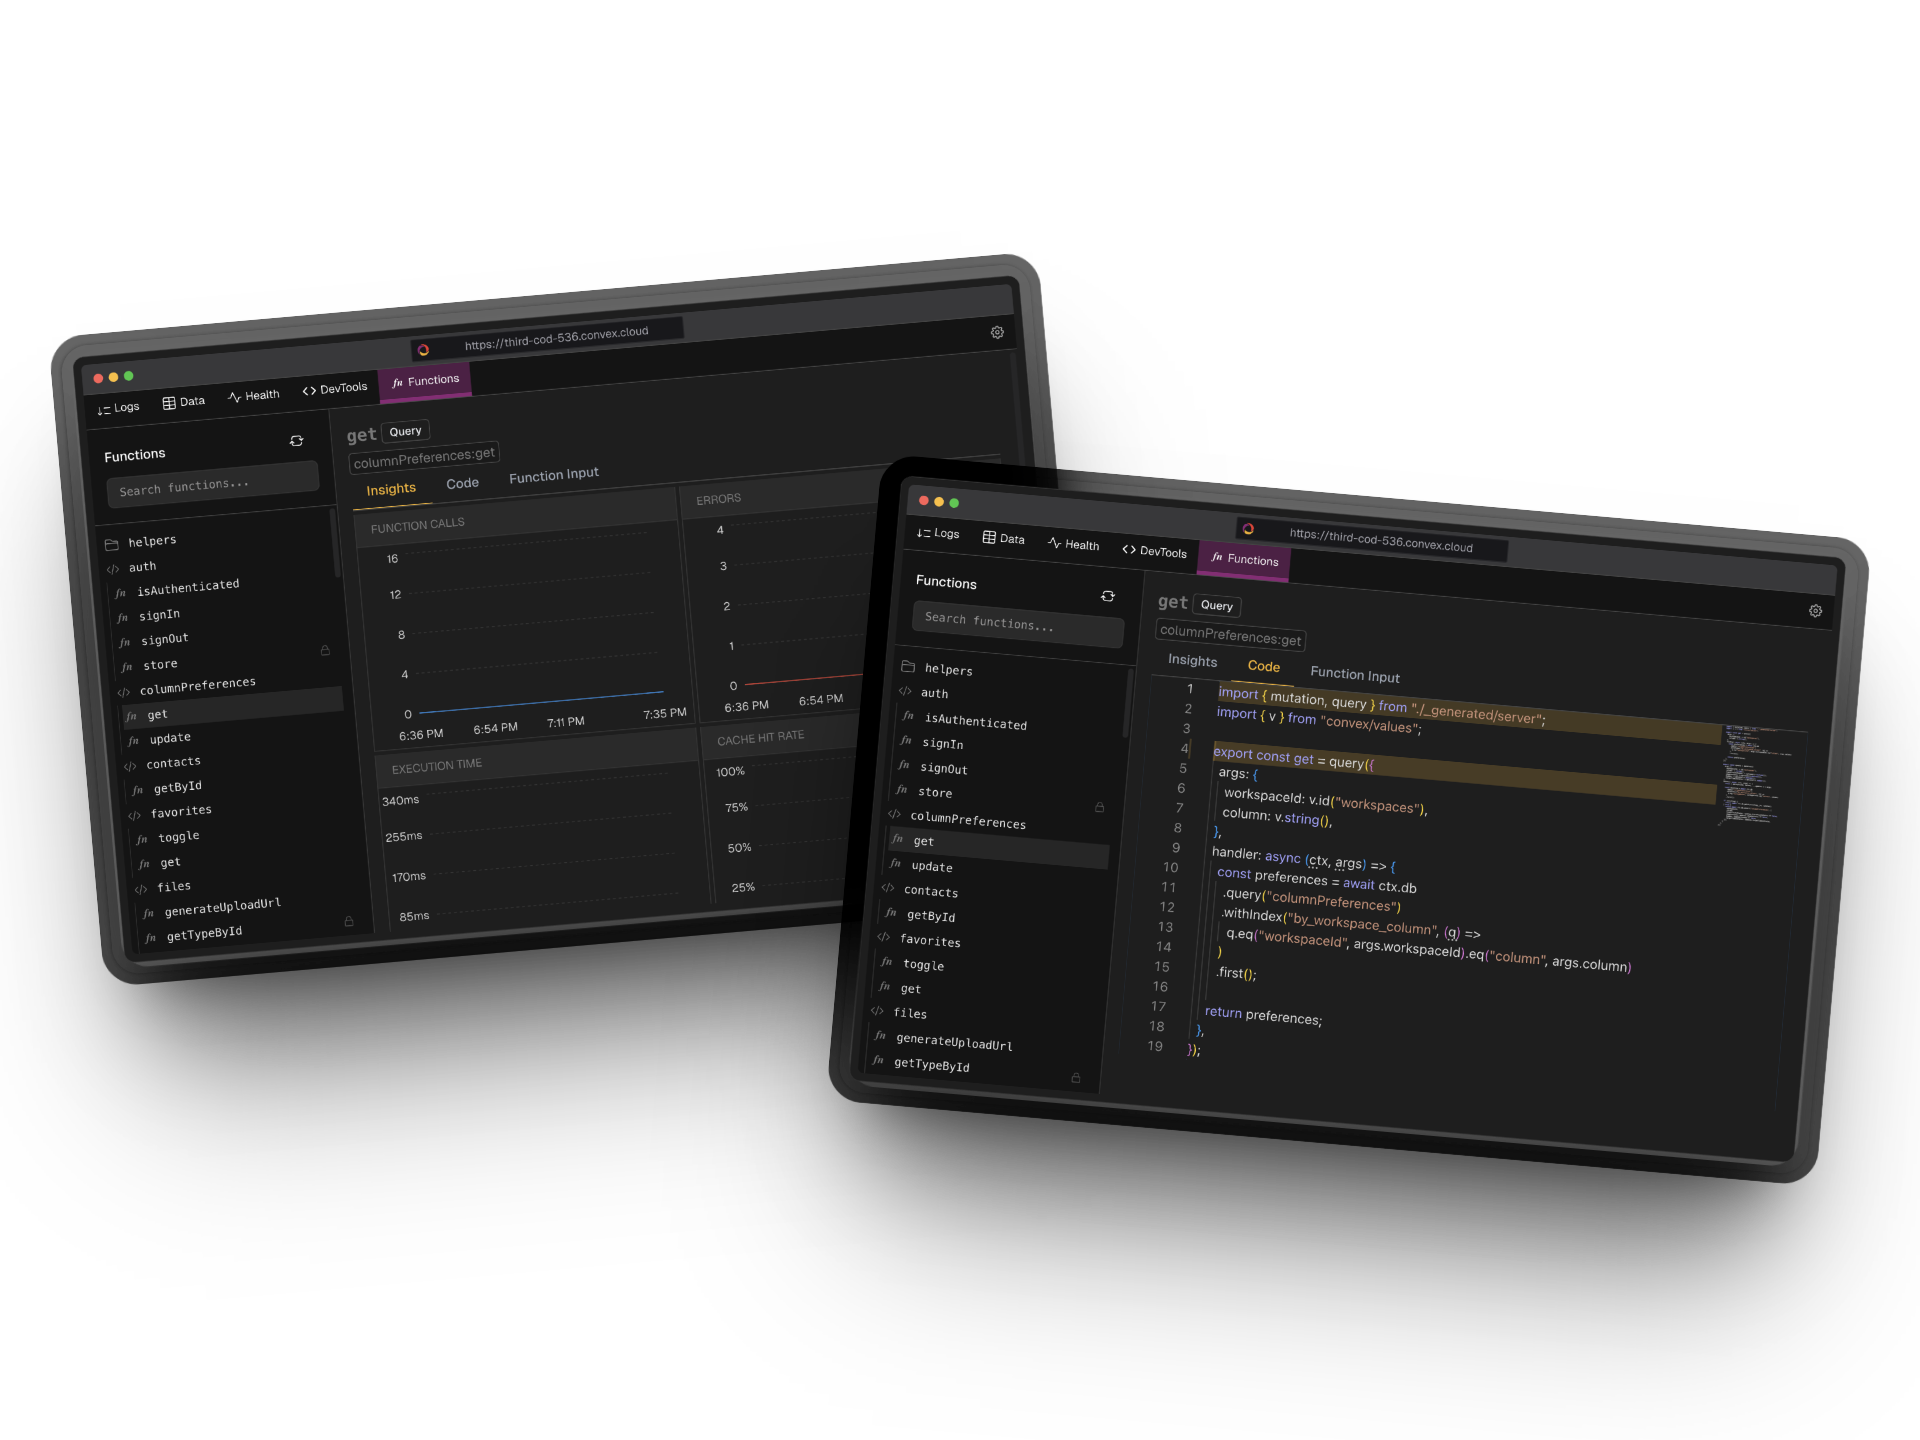Open settings gear in the right window
The image size is (1920, 1440).
1815,611
